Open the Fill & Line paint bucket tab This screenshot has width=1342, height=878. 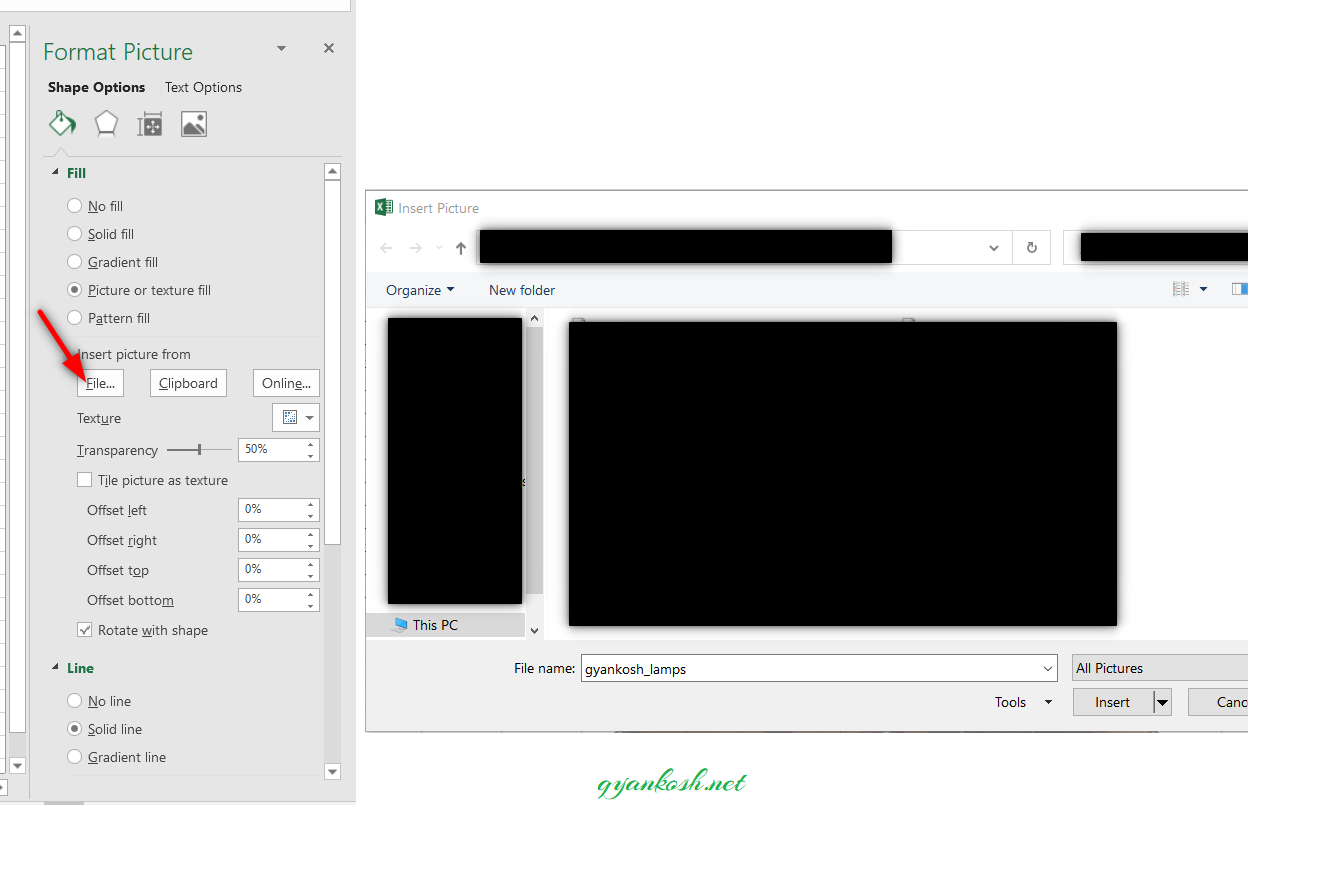click(x=62, y=124)
